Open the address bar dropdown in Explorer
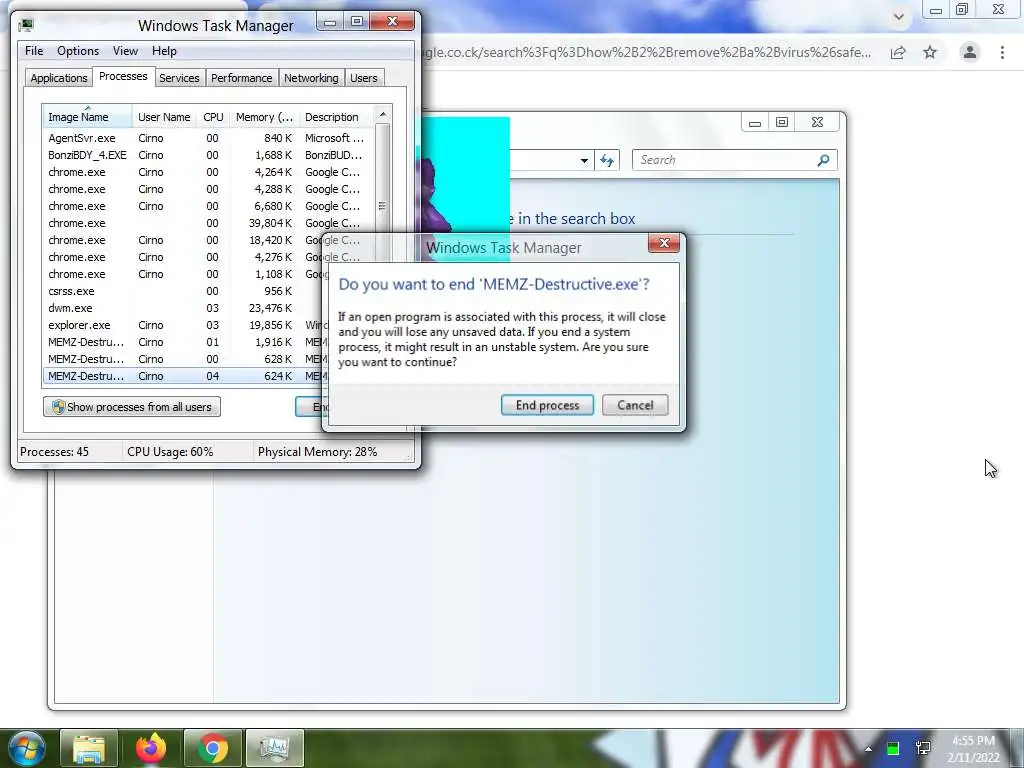 [584, 161]
